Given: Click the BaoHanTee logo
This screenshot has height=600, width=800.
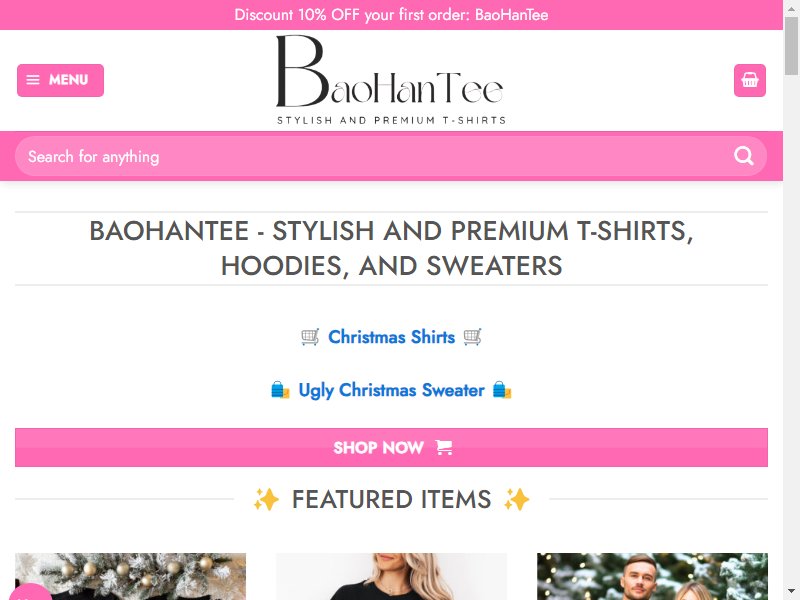Looking at the screenshot, I should click(391, 80).
